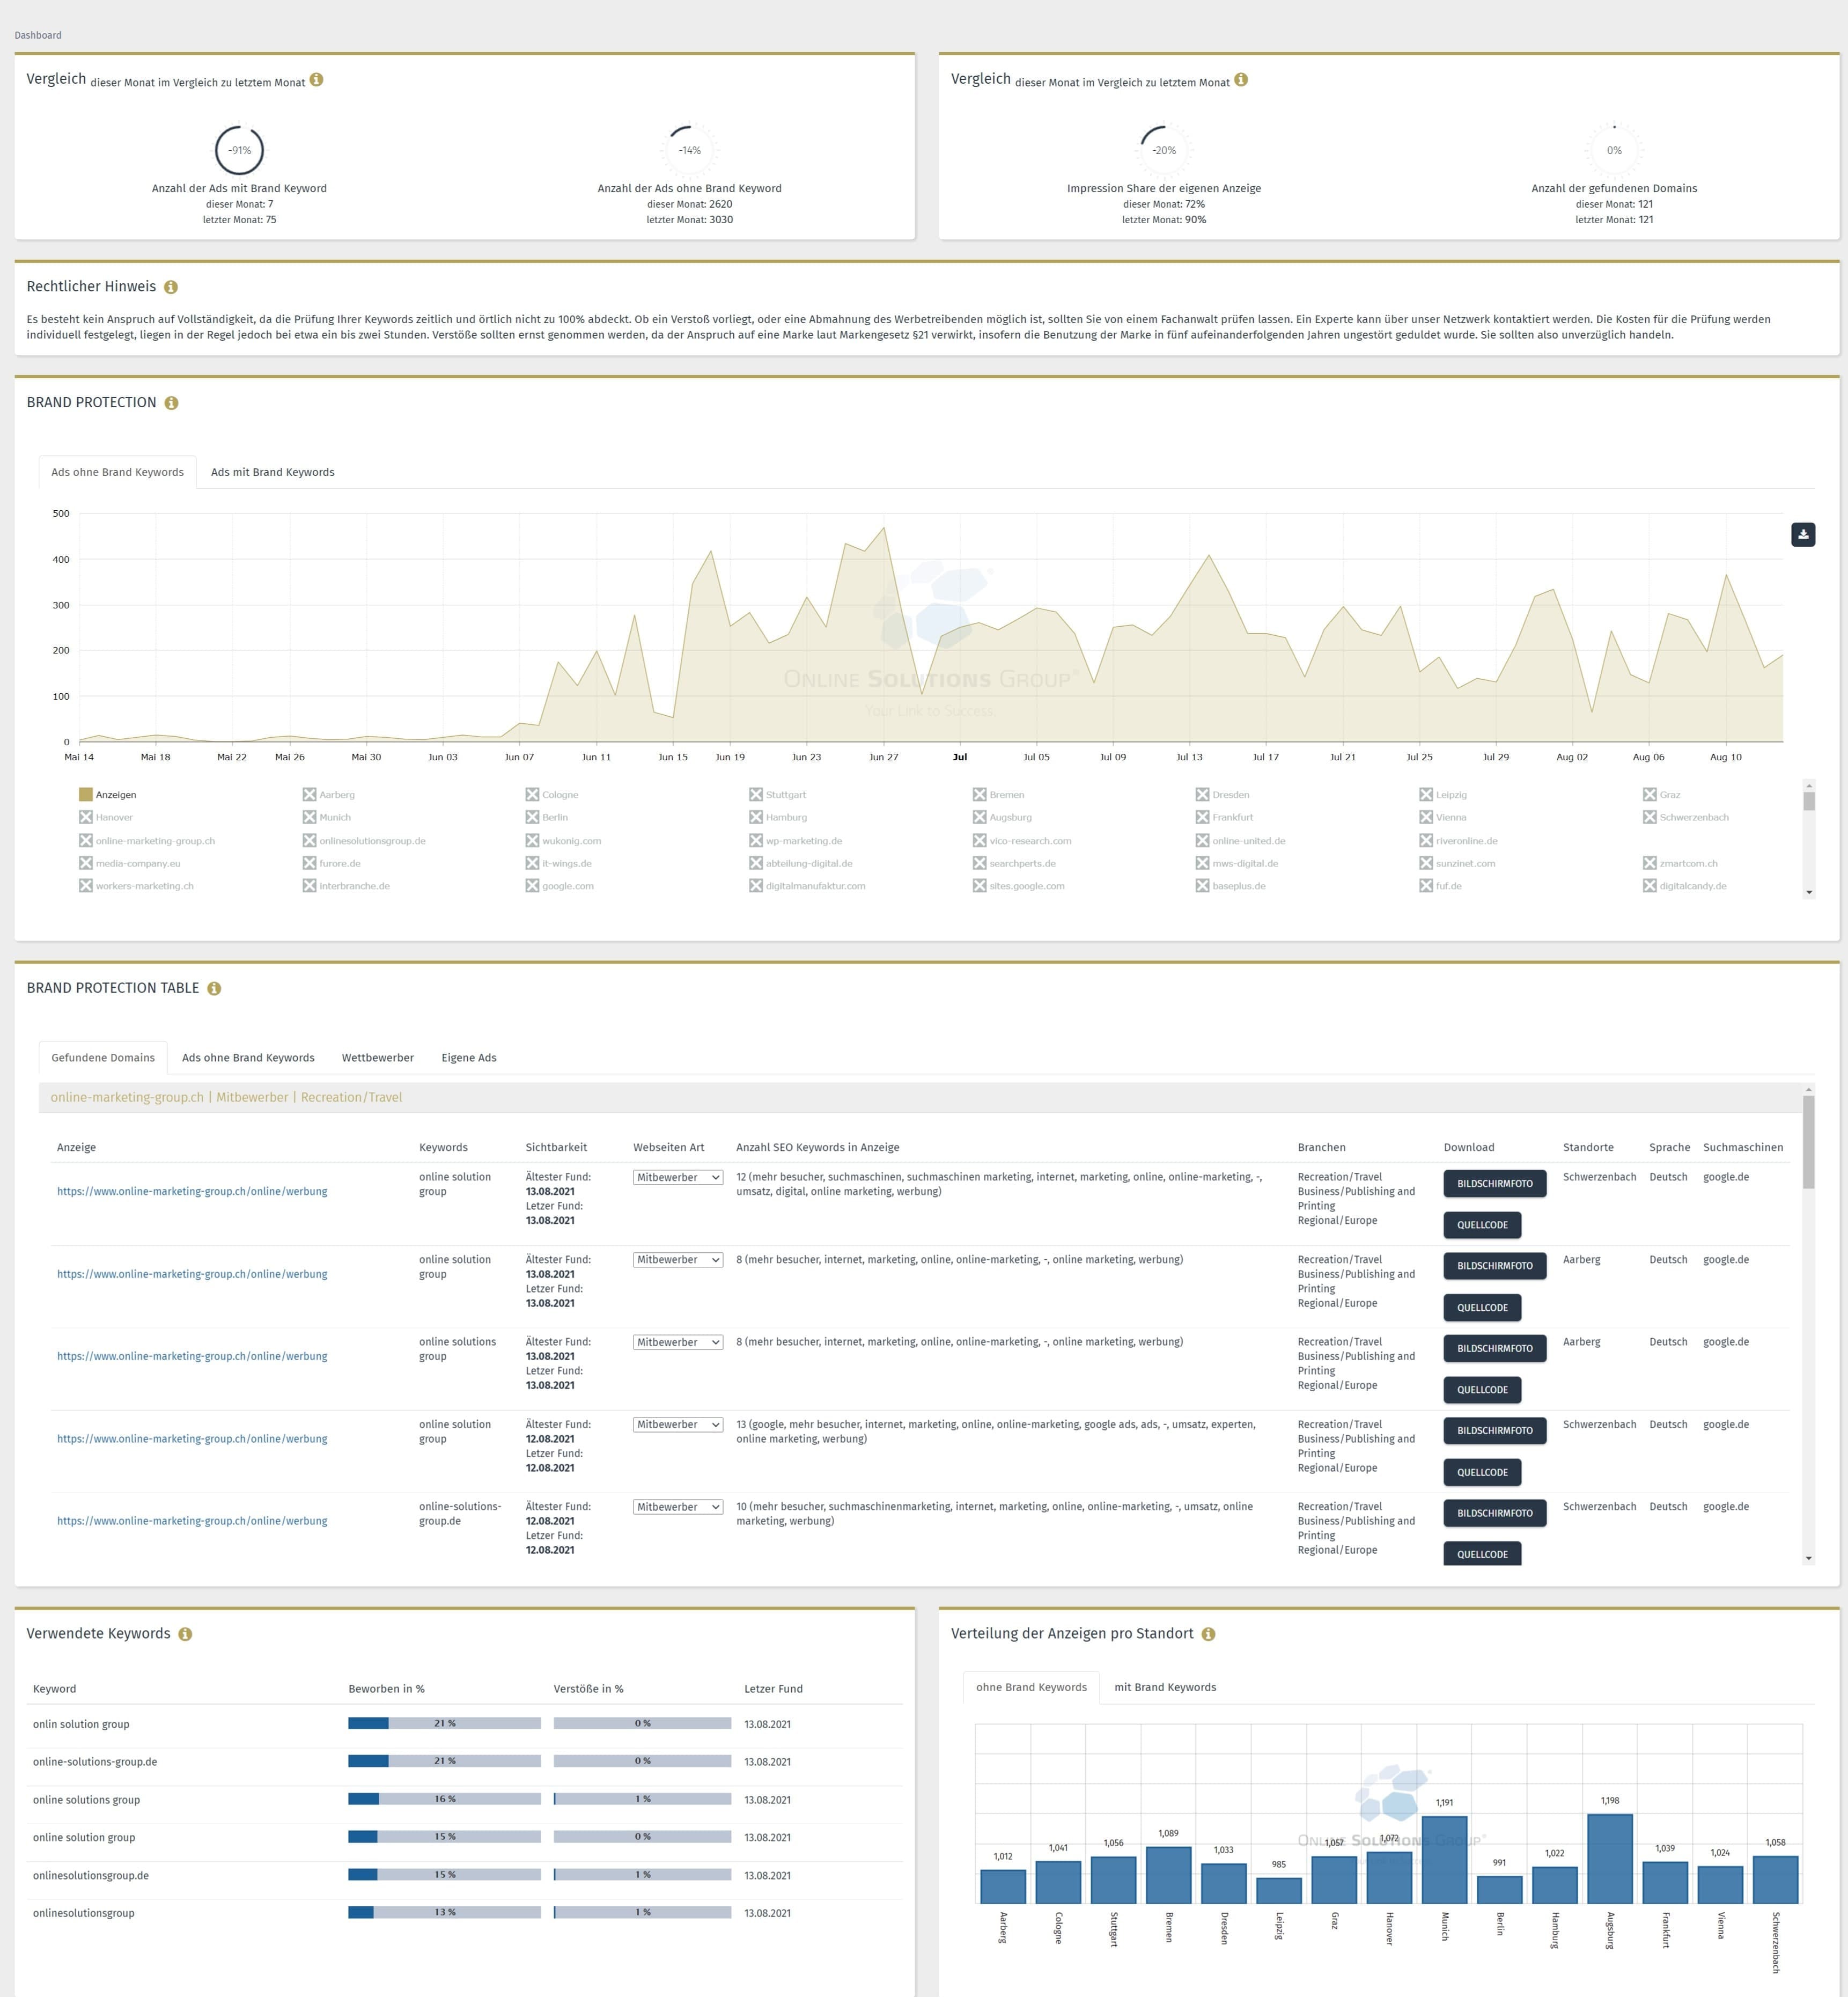Select Ads ohne Brand Keywords chart tab
The height and width of the screenshot is (1997, 1848).
pos(118,473)
